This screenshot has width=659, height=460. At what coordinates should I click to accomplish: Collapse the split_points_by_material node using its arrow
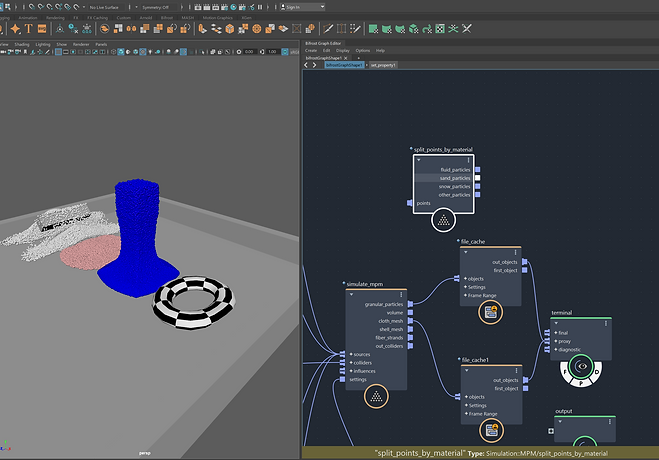click(x=419, y=160)
